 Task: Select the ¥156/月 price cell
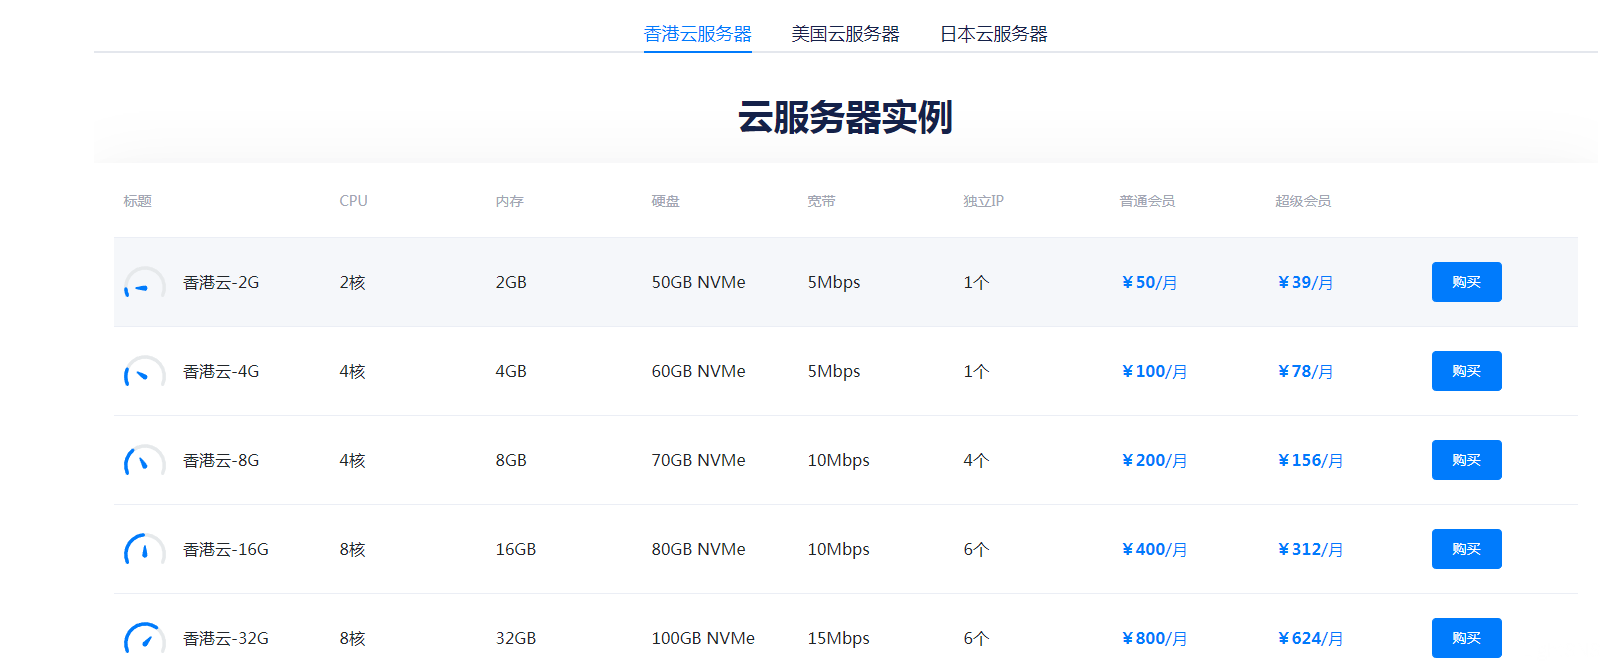pyautogui.click(x=1310, y=461)
